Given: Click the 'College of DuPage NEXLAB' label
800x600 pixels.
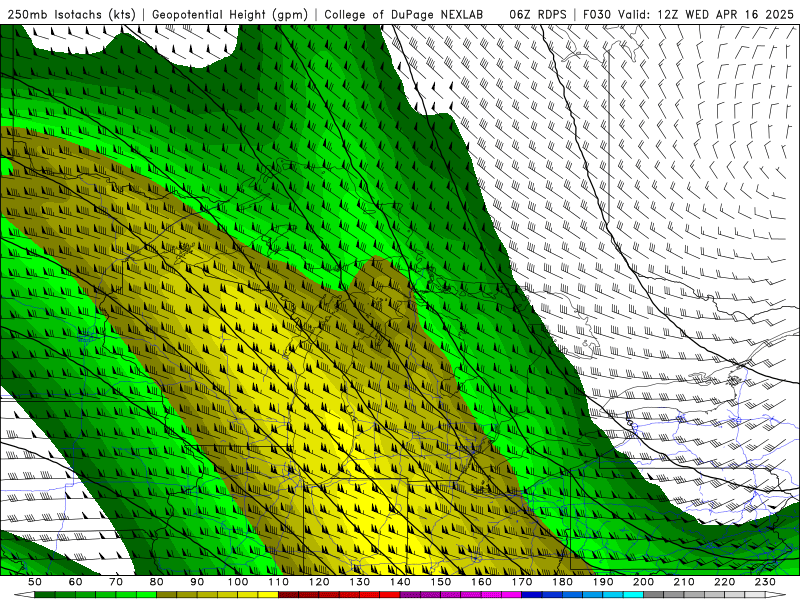Looking at the screenshot, I should (x=404, y=14).
